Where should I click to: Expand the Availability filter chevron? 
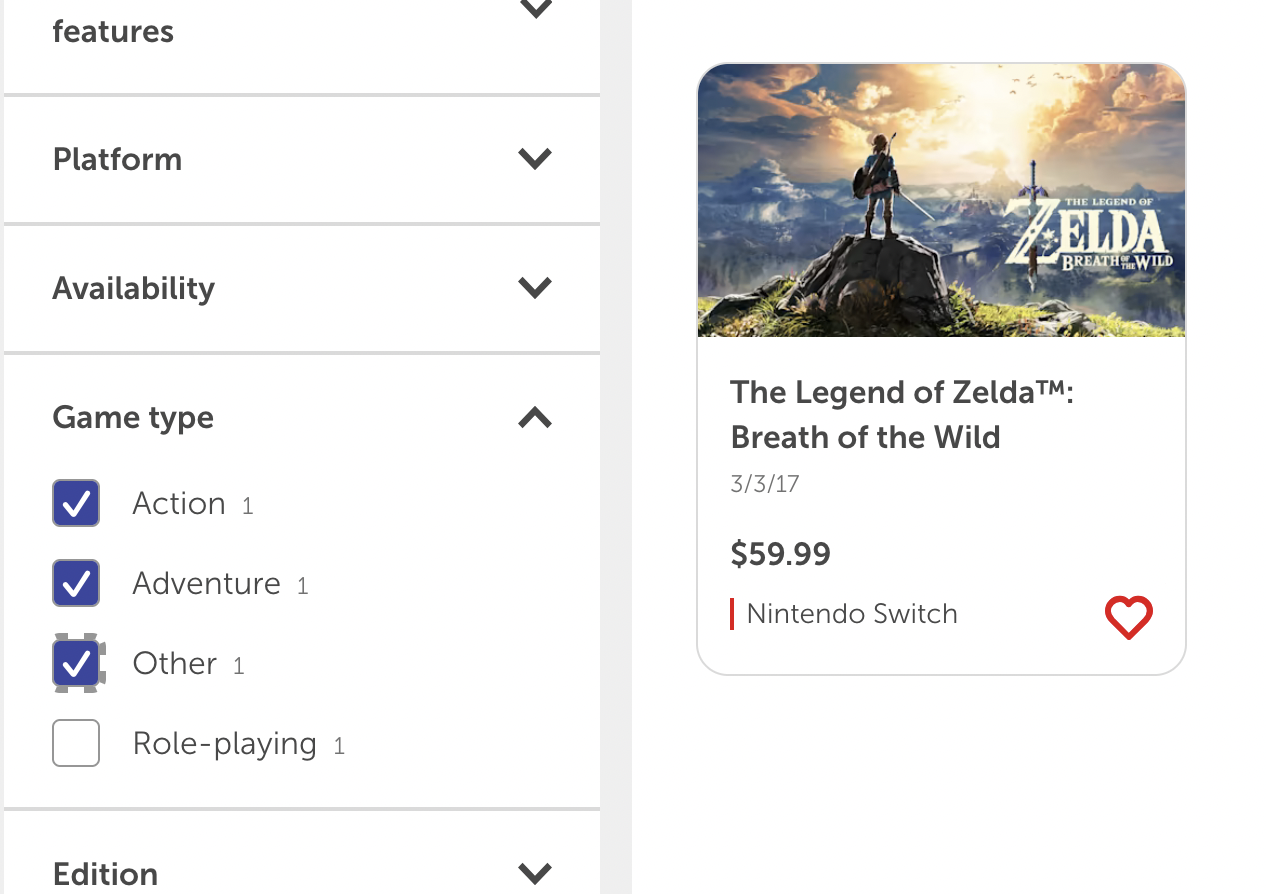(x=535, y=287)
